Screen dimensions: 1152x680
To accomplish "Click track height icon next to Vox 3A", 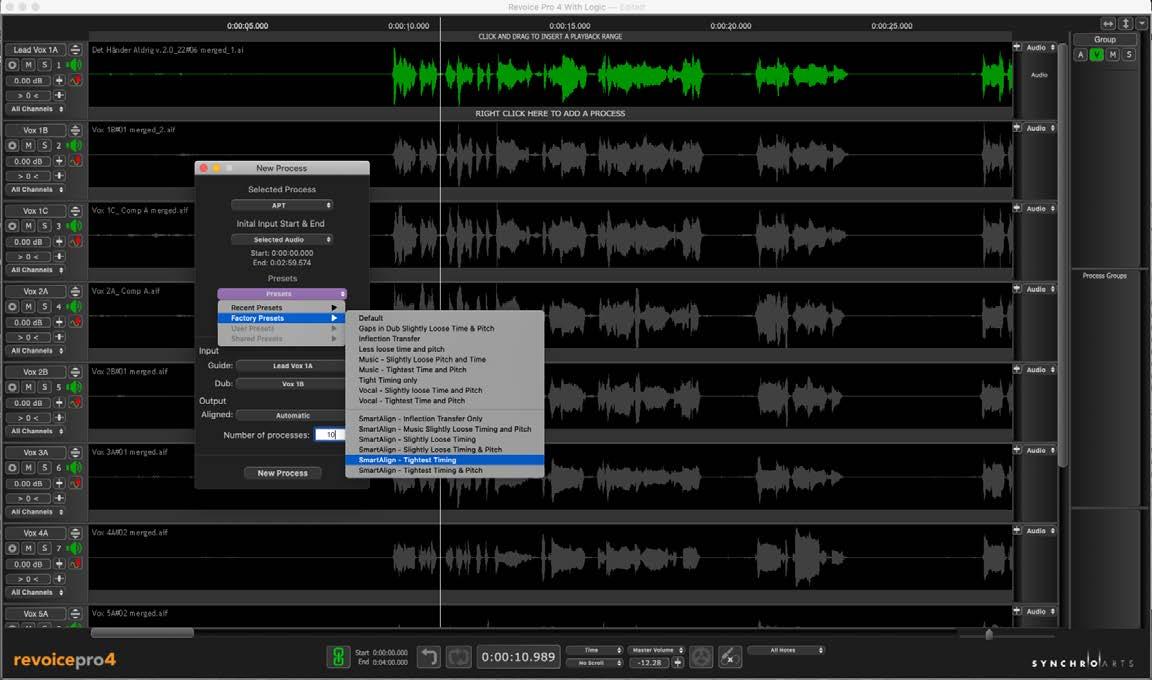I will [x=75, y=452].
